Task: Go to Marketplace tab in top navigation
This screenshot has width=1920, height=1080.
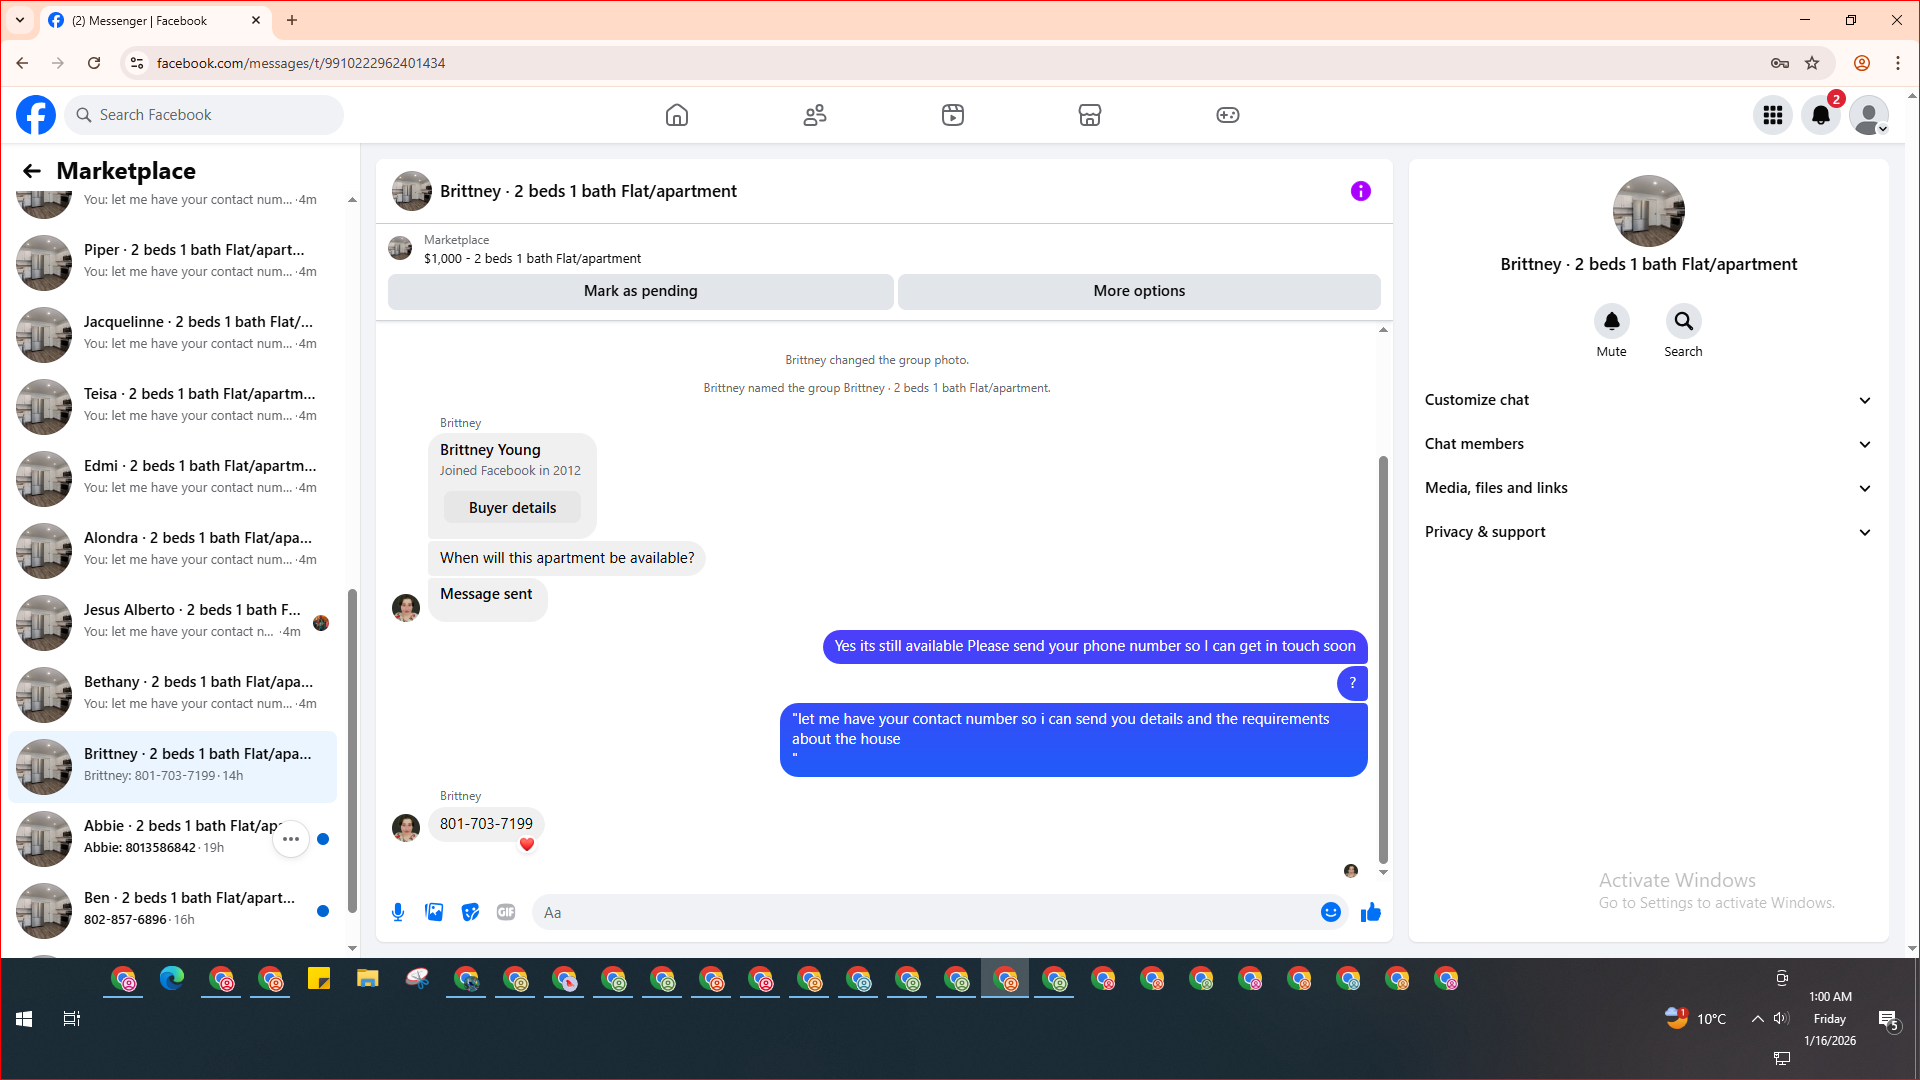Action: click(x=1089, y=115)
